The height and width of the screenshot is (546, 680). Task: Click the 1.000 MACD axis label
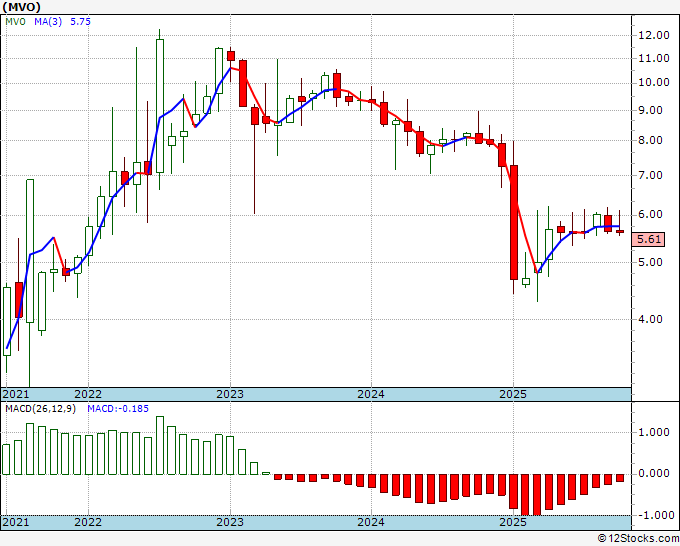pyautogui.click(x=654, y=432)
